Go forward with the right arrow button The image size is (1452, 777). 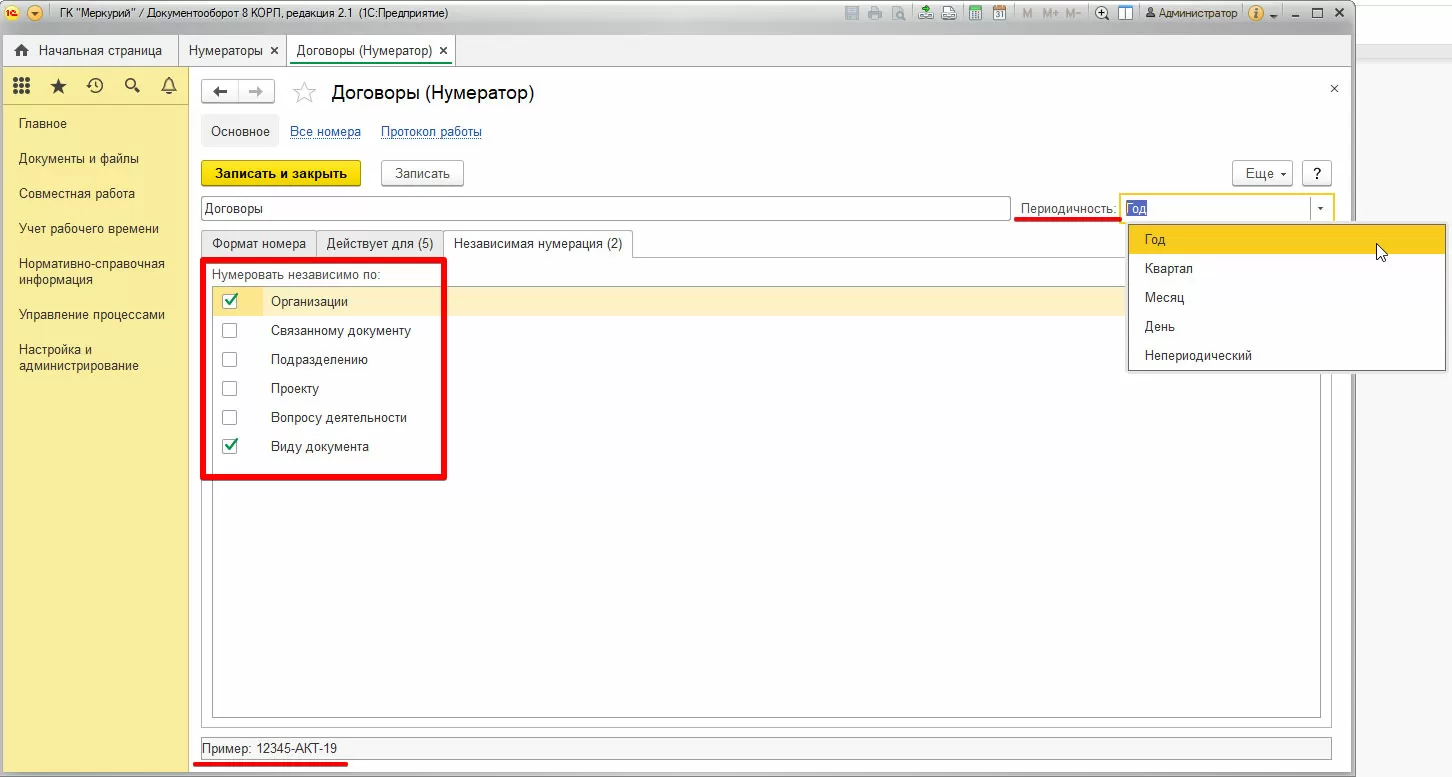click(256, 92)
